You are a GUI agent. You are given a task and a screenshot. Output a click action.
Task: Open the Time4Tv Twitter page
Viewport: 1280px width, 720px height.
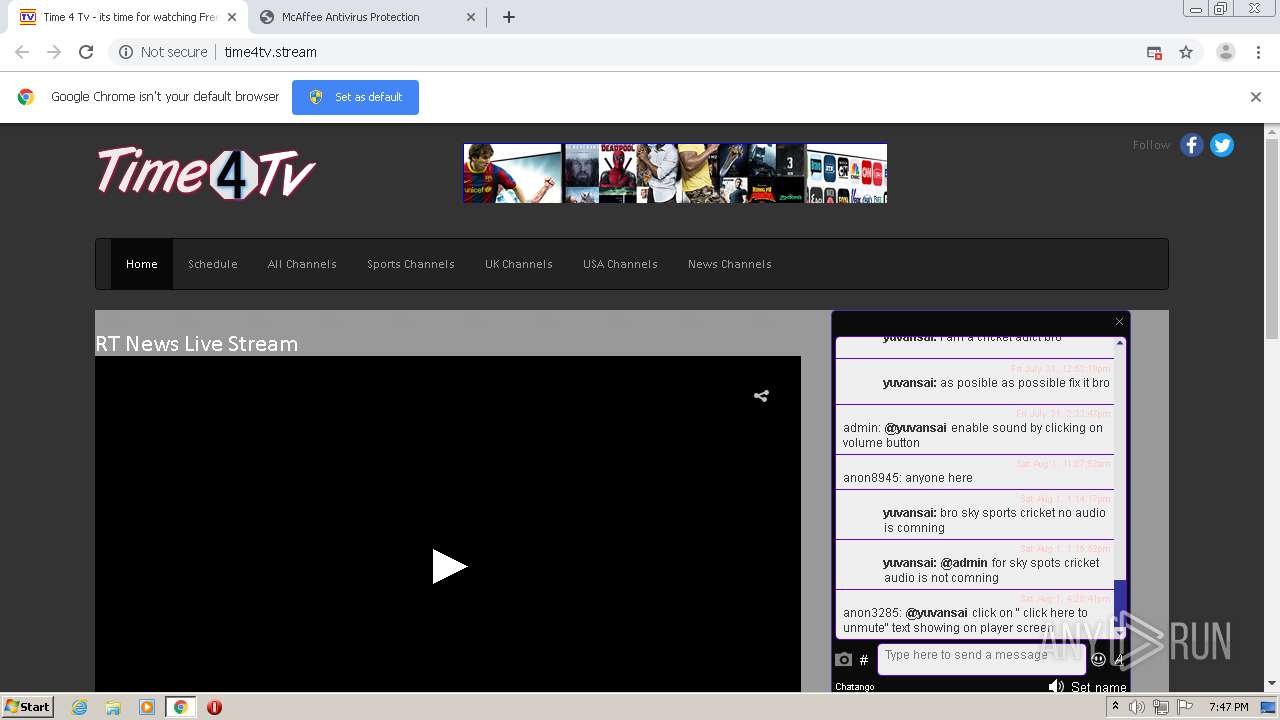tap(1222, 145)
